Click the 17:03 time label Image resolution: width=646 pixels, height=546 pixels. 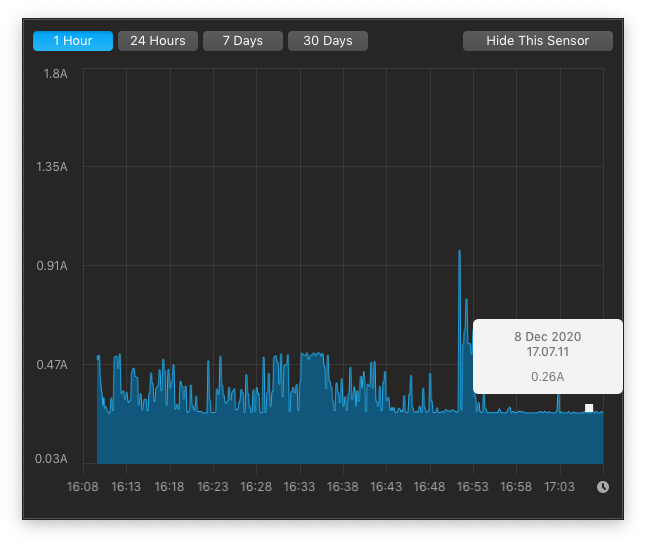[x=559, y=487]
